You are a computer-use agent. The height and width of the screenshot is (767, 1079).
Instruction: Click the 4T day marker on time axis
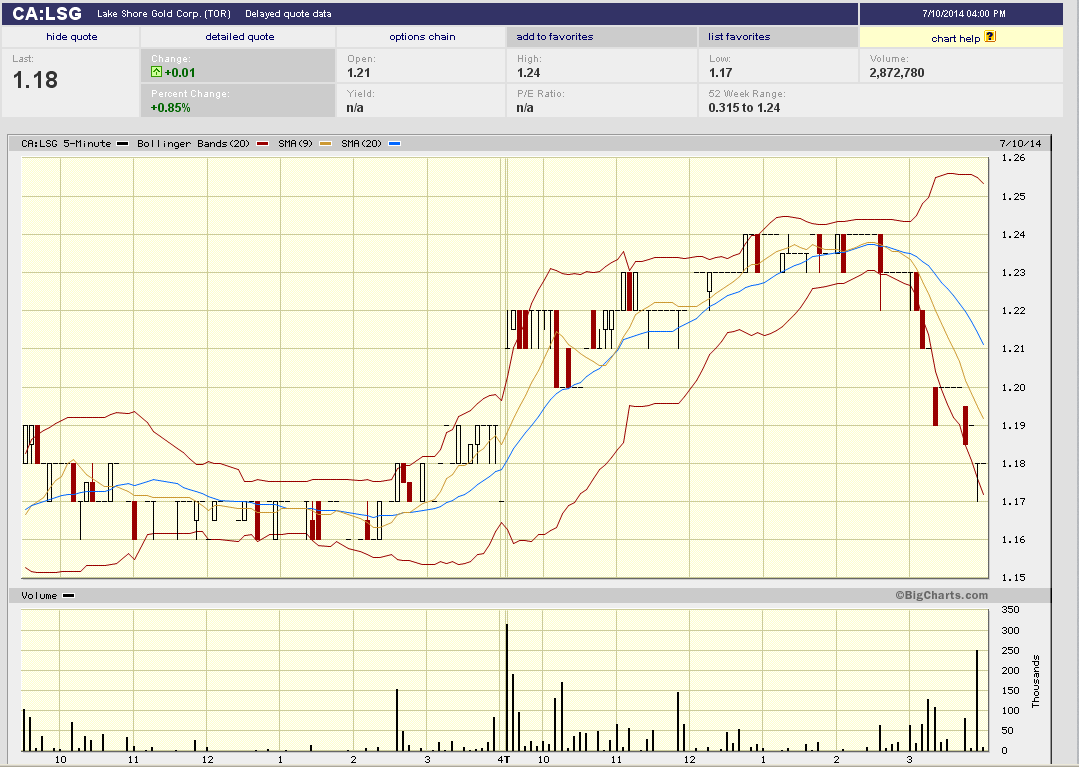[504, 759]
